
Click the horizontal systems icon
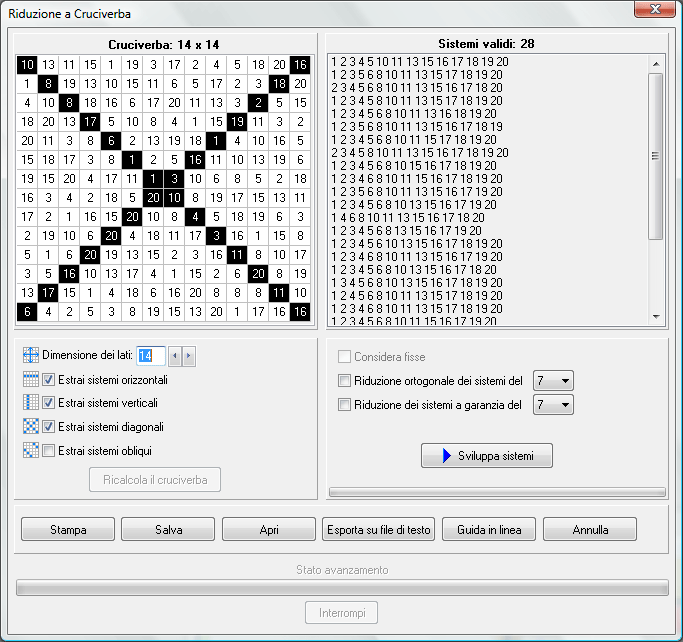click(30, 380)
